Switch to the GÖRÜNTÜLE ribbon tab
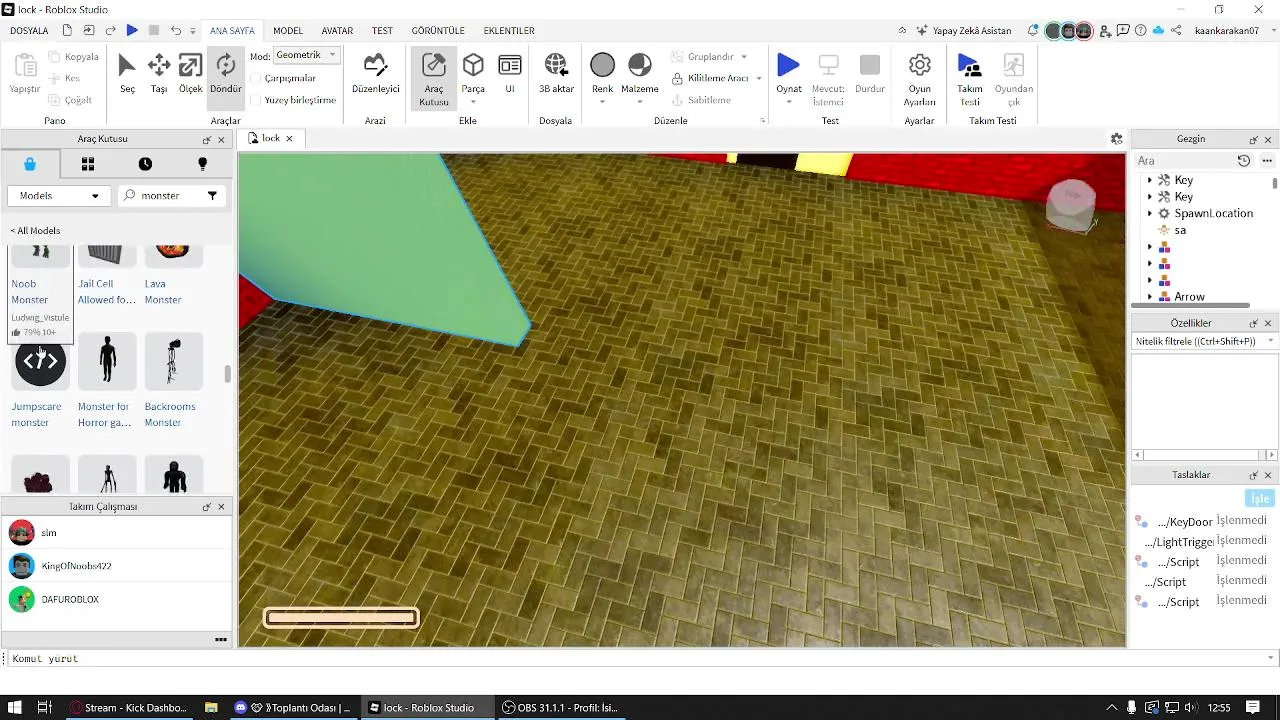Viewport: 1280px width, 720px height. pos(438,31)
